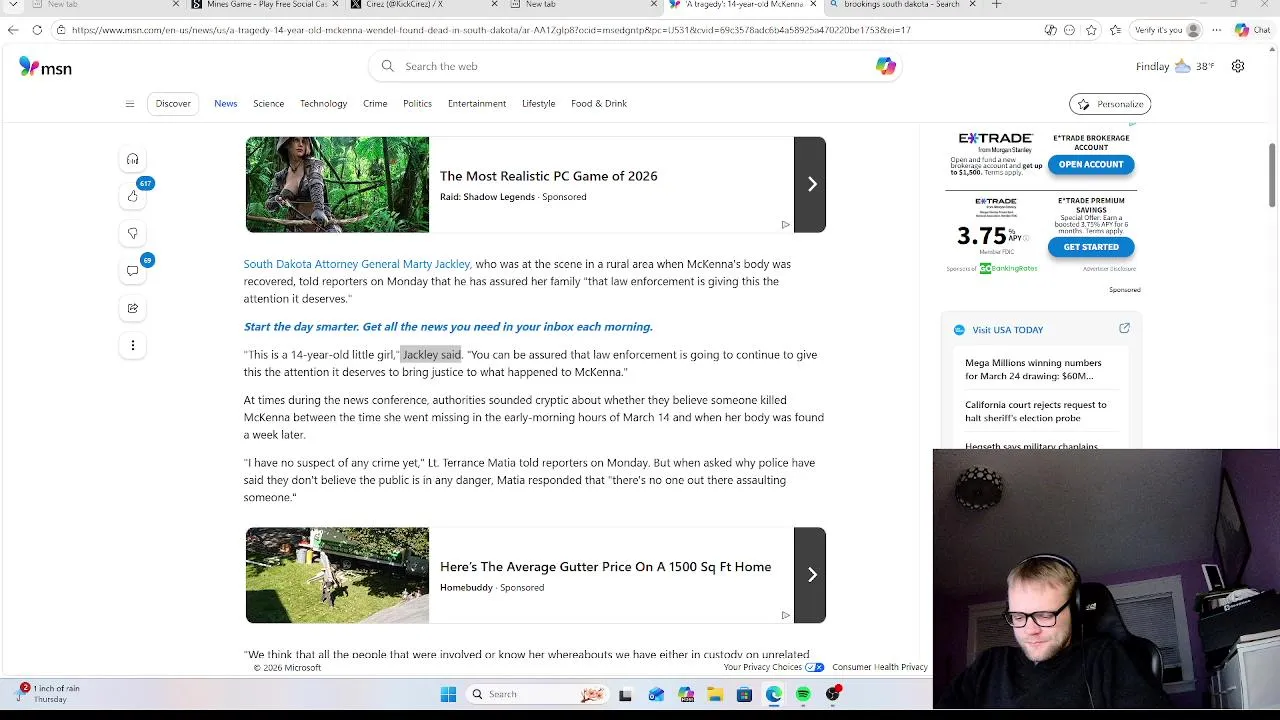
Task: Open Consumer Health Privacy link
Action: [880, 667]
